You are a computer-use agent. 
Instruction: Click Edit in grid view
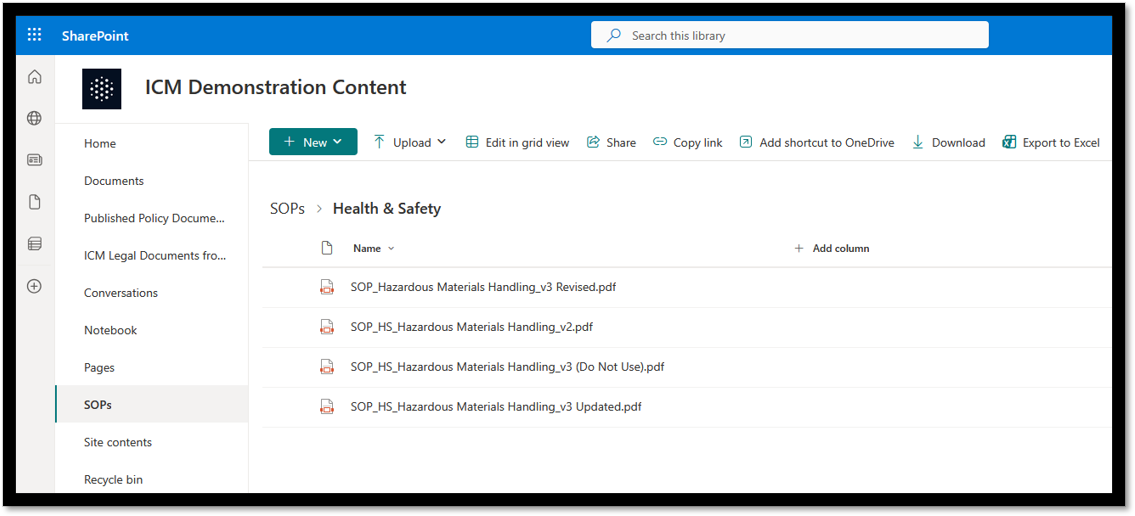point(517,142)
